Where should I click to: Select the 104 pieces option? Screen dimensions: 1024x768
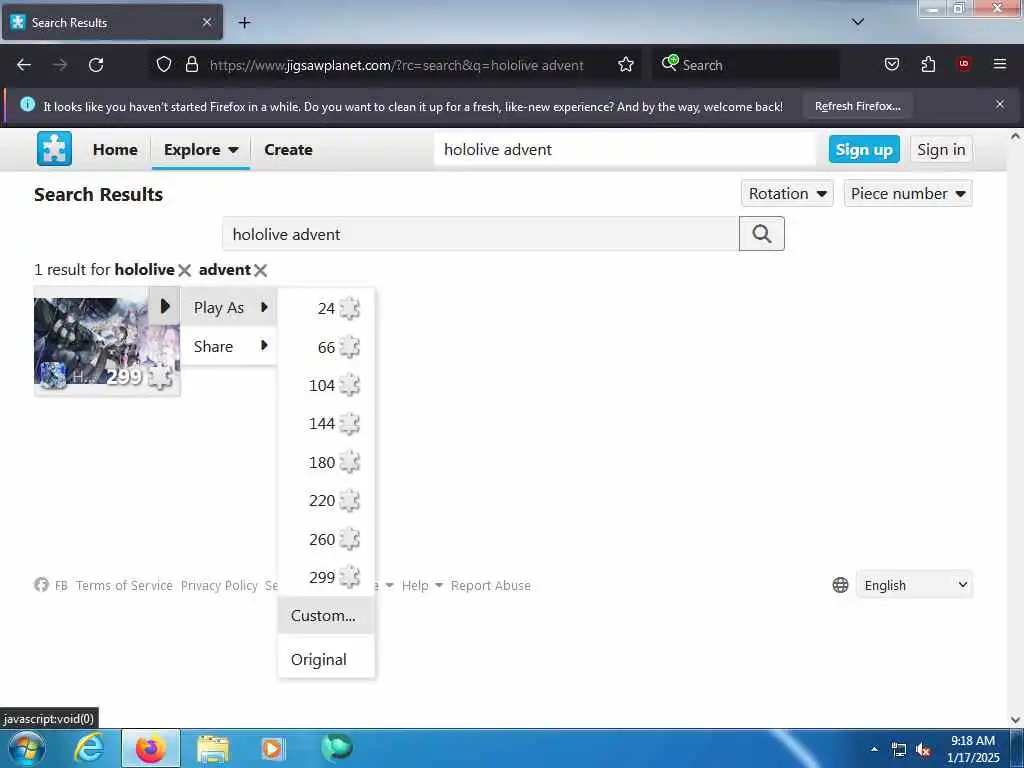click(327, 385)
